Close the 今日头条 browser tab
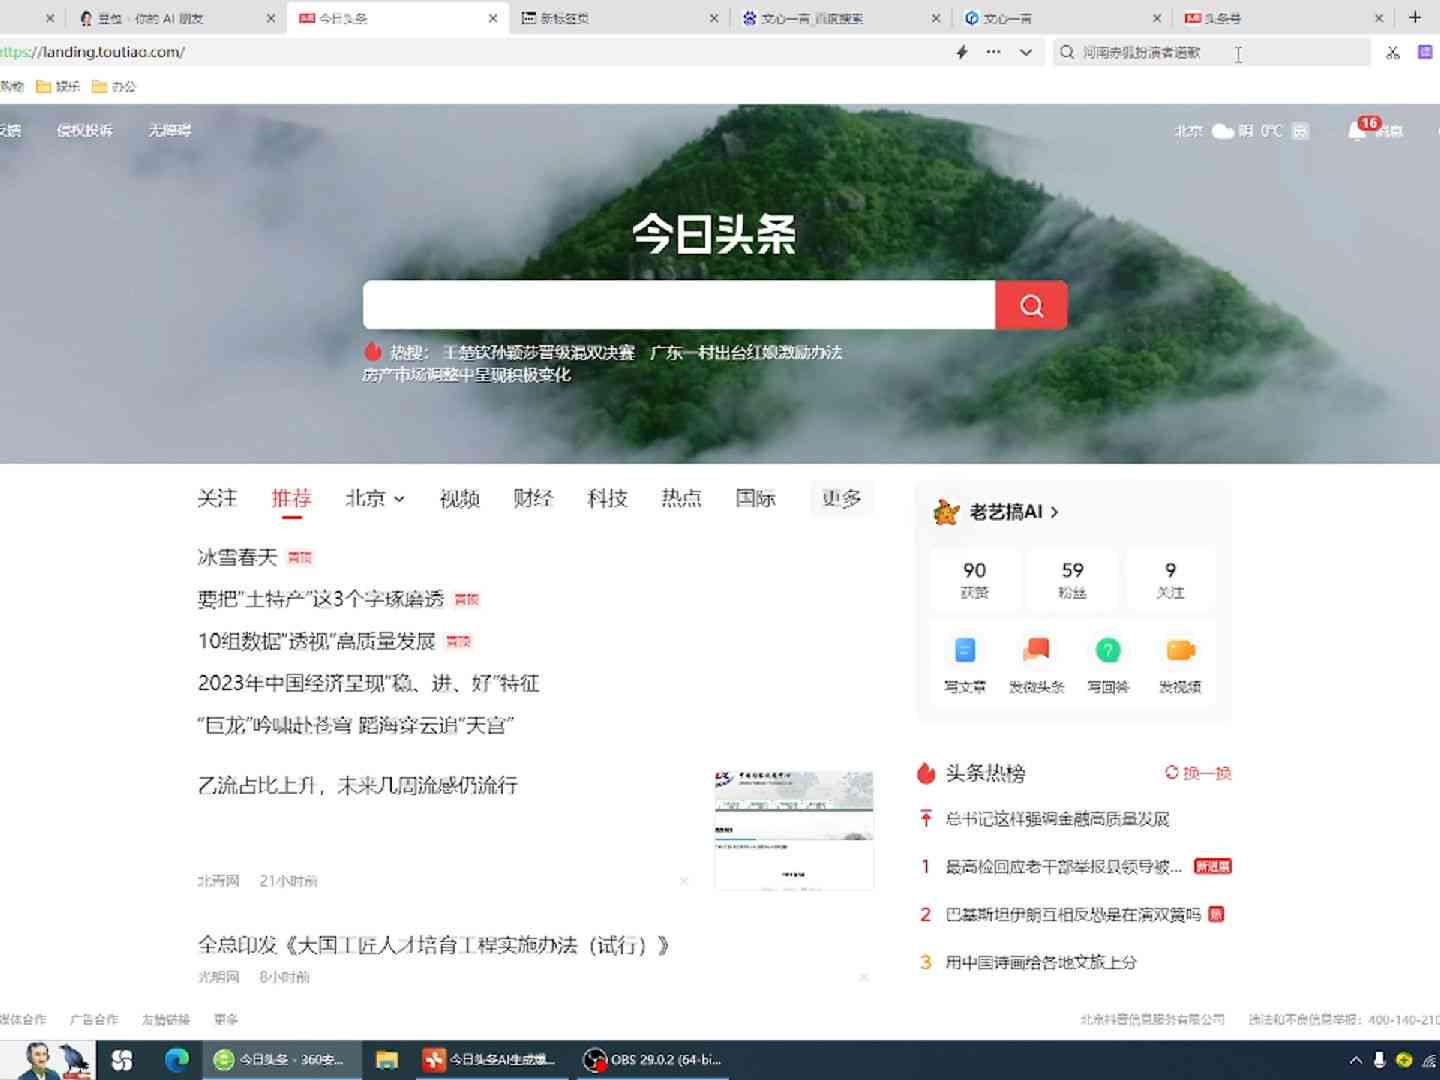 [x=493, y=18]
